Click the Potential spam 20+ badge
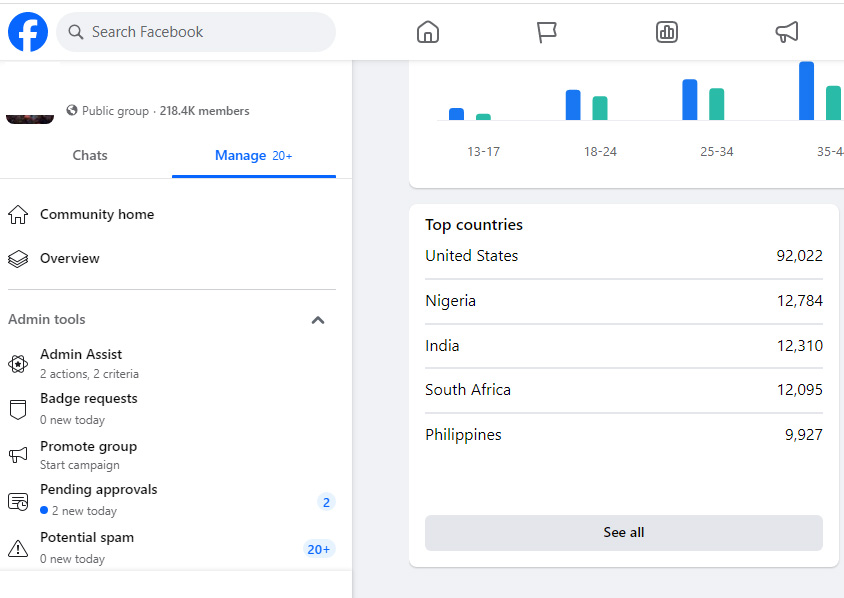Viewport: 844px width, 598px height. [x=319, y=550]
